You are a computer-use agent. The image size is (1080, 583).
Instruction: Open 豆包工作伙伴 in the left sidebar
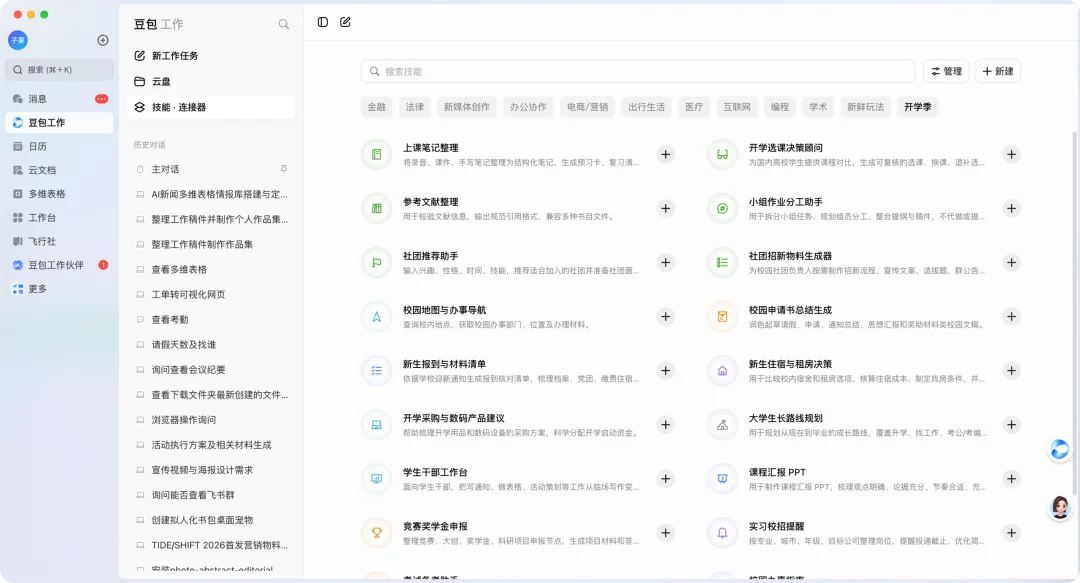click(60, 265)
